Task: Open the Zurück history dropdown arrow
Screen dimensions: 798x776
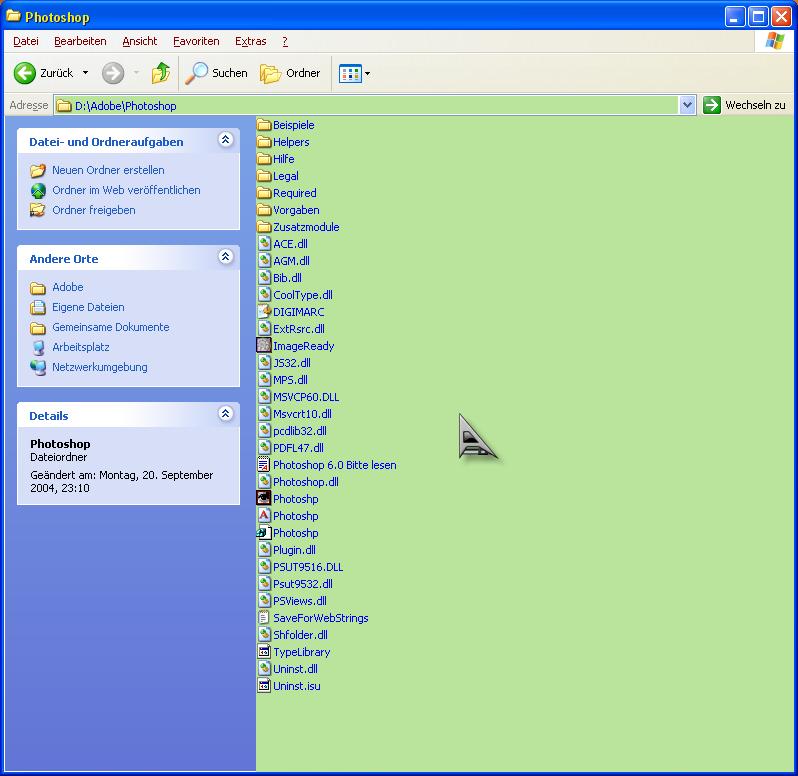Action: tap(86, 73)
